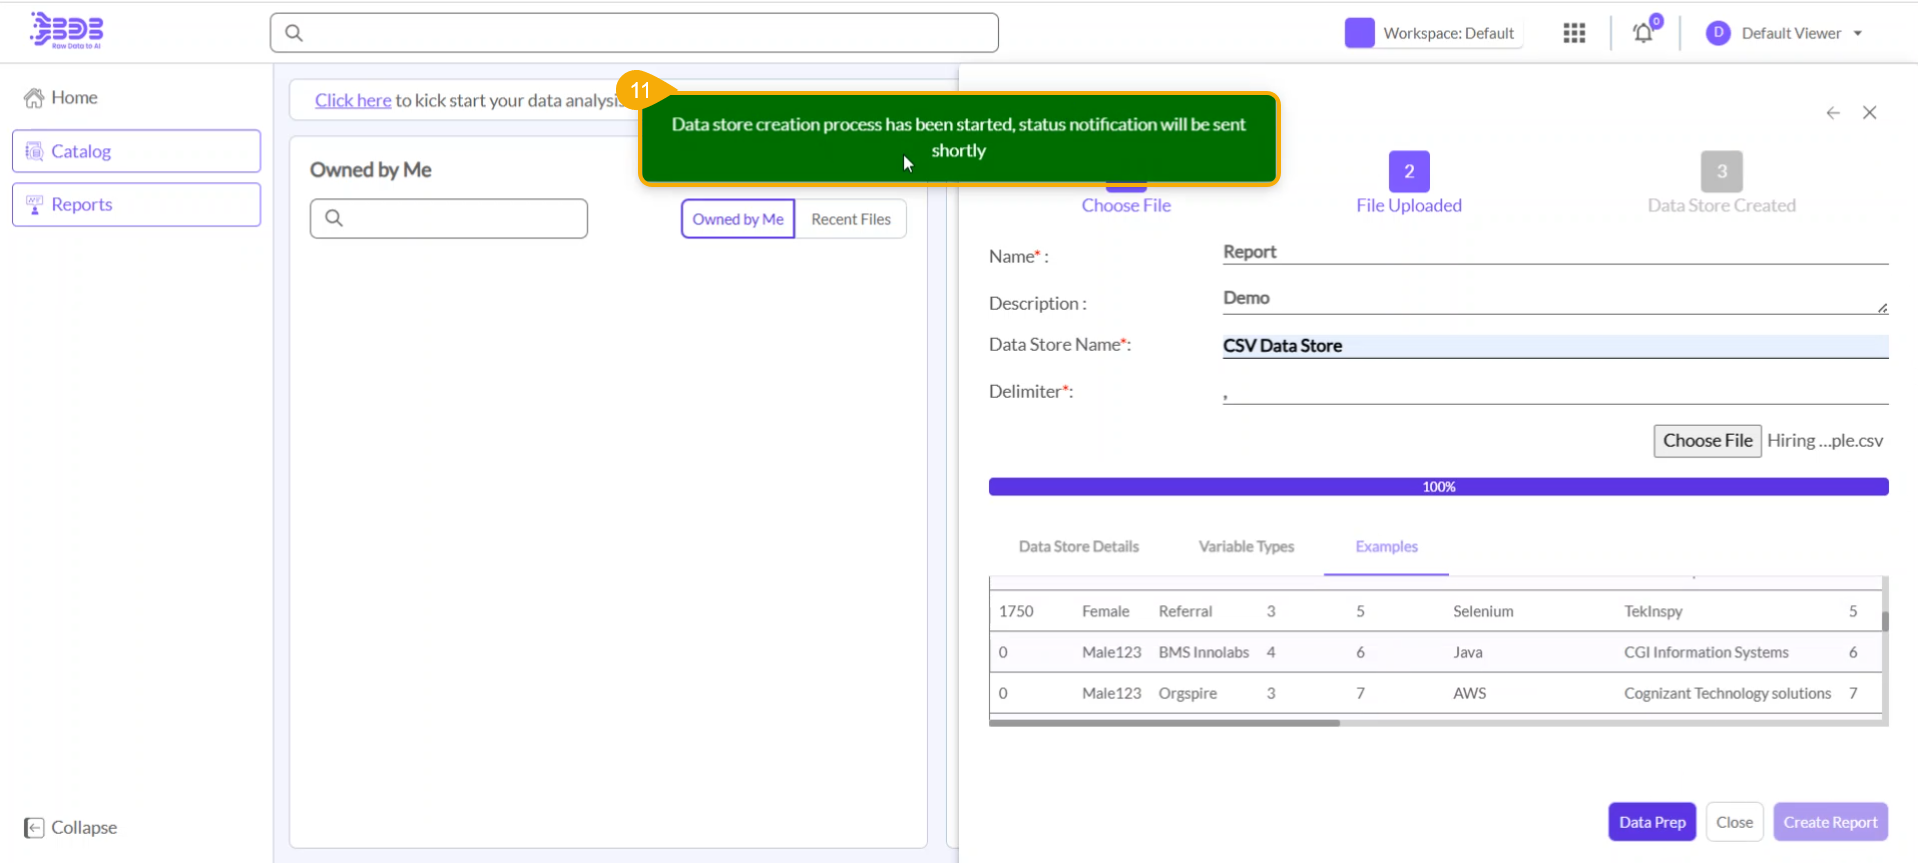Open the Variable Types tab
This screenshot has width=1918, height=863.
1245,547
